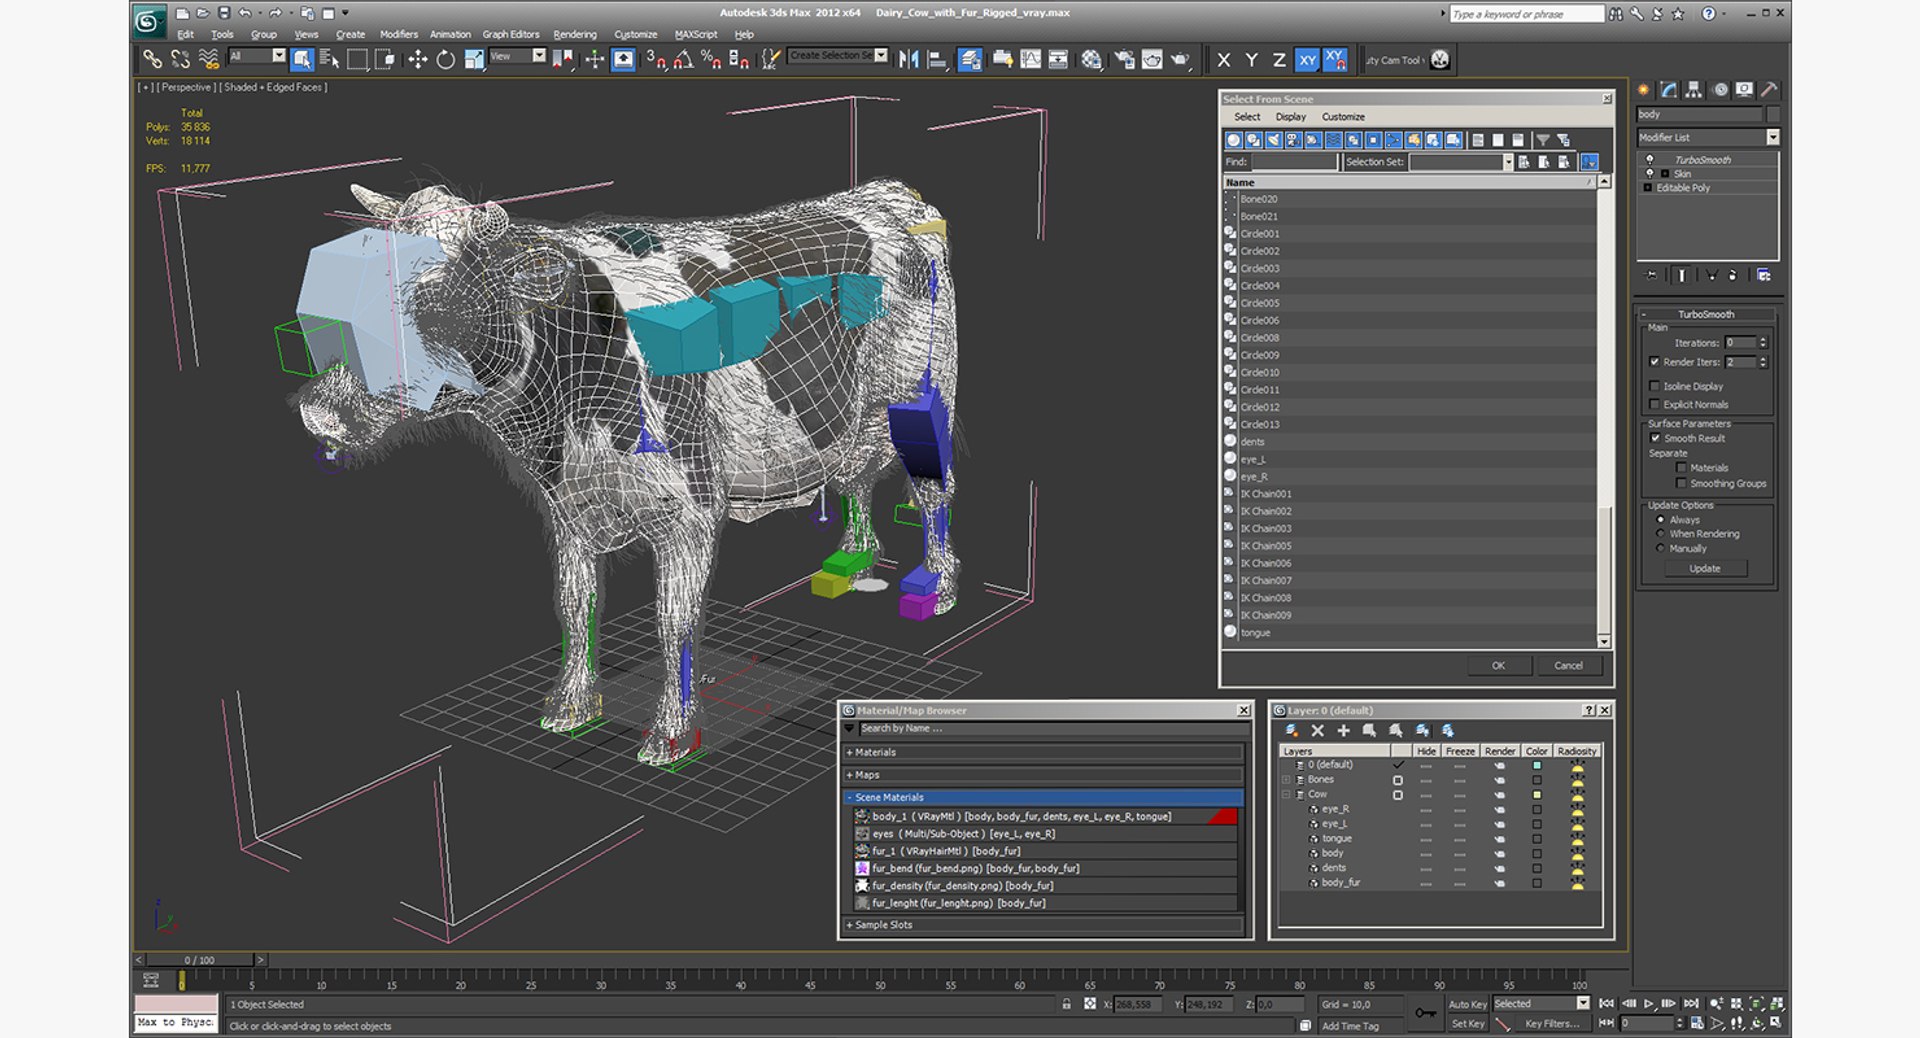Open the Material Editor icon
Screen dimensions: 1920x1038
tap(1091, 59)
